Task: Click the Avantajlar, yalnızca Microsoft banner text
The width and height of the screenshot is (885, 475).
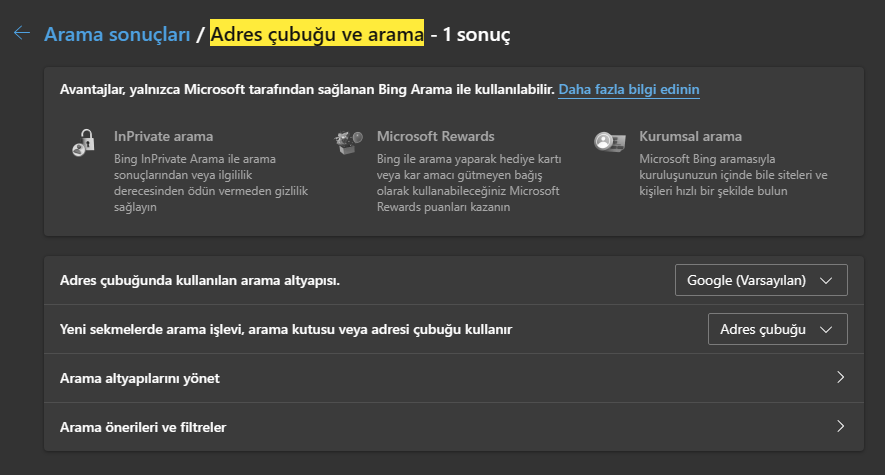Action: (307, 89)
